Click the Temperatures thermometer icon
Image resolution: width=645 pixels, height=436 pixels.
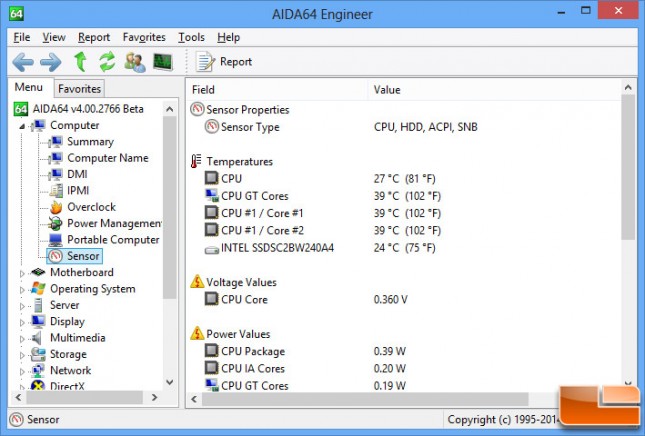[197, 161]
